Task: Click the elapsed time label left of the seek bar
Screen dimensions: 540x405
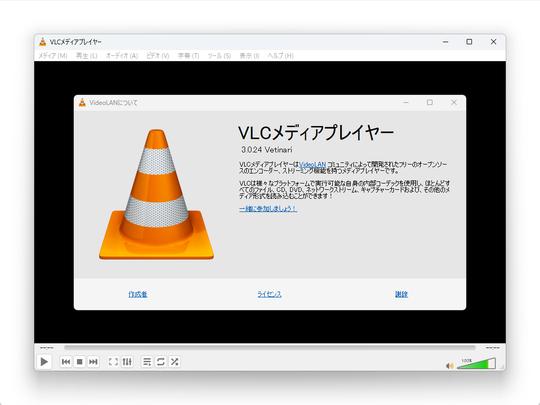Action: 47,348
